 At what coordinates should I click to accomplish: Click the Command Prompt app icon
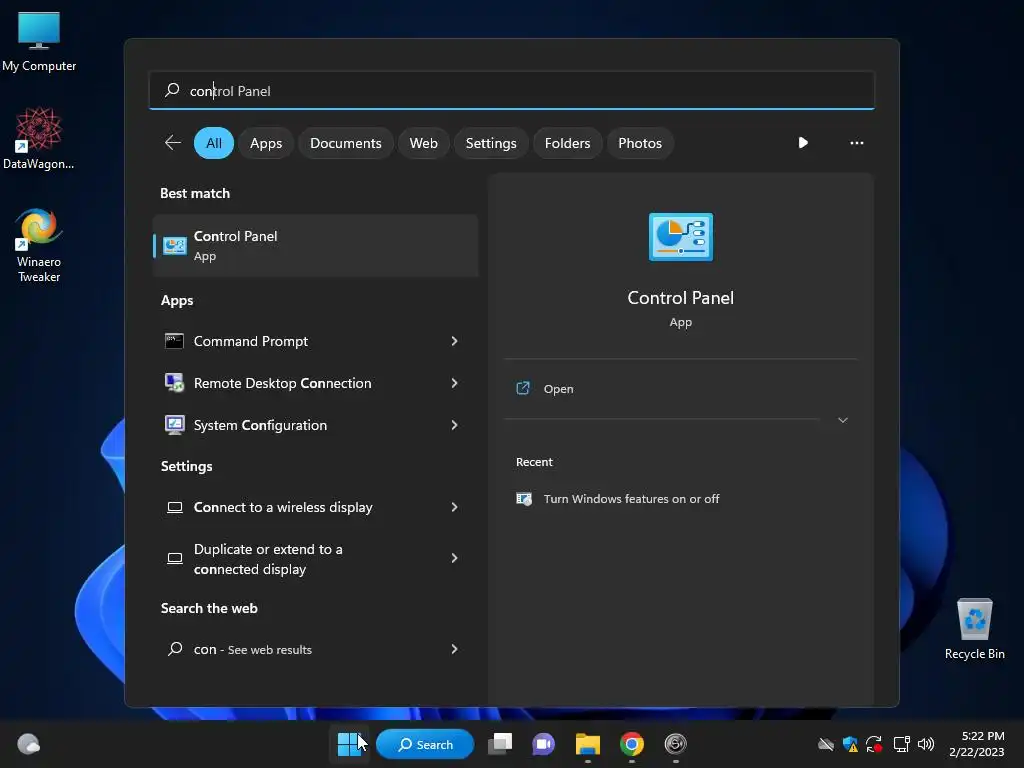174,341
